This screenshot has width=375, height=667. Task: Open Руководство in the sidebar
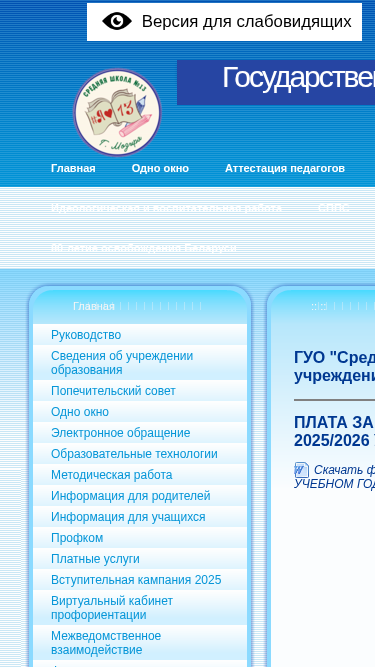[86, 335]
